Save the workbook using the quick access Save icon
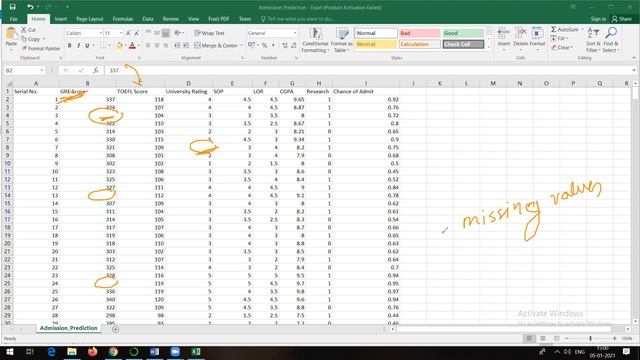This screenshot has height=360, width=640. [x=12, y=7]
